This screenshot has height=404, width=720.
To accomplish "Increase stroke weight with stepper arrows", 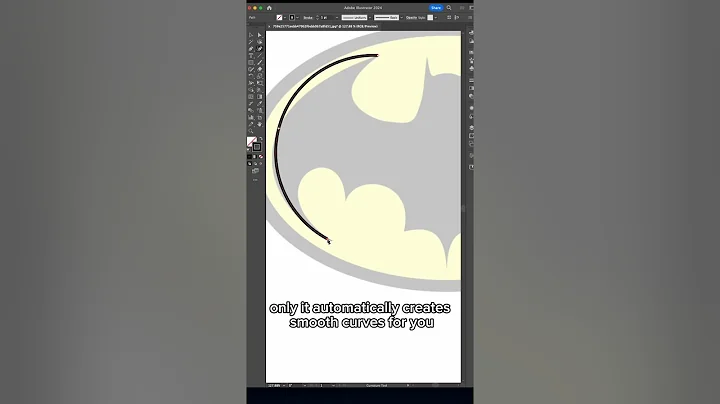I will coord(317,16).
